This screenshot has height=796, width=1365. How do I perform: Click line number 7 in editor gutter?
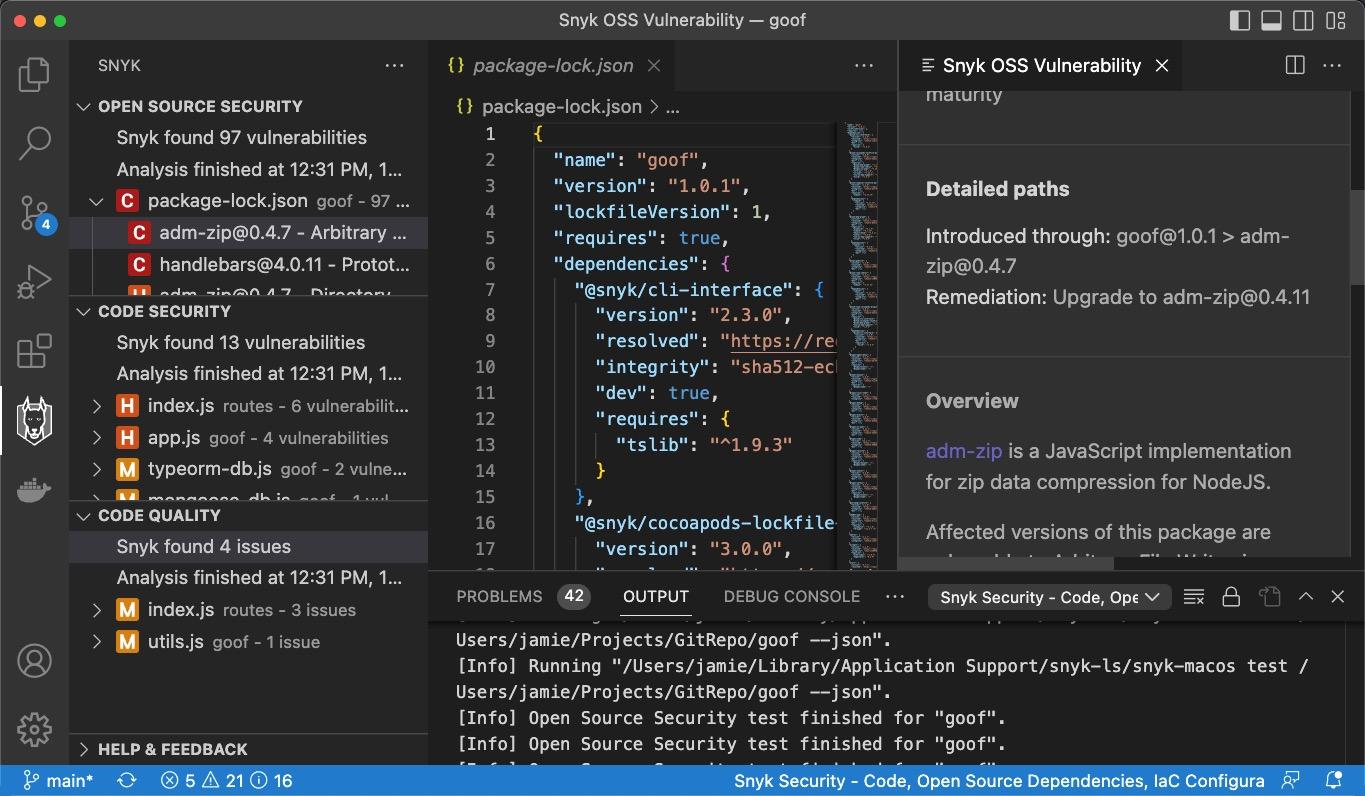click(x=490, y=290)
